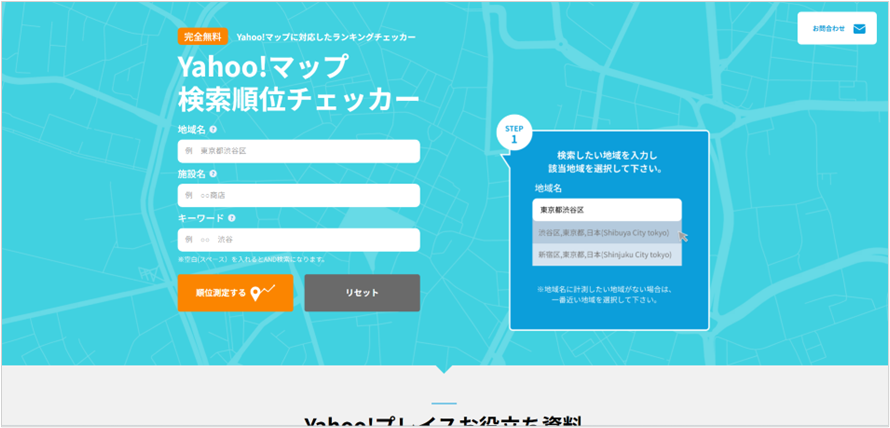Click the note about selecting nearest region

pos(604,295)
